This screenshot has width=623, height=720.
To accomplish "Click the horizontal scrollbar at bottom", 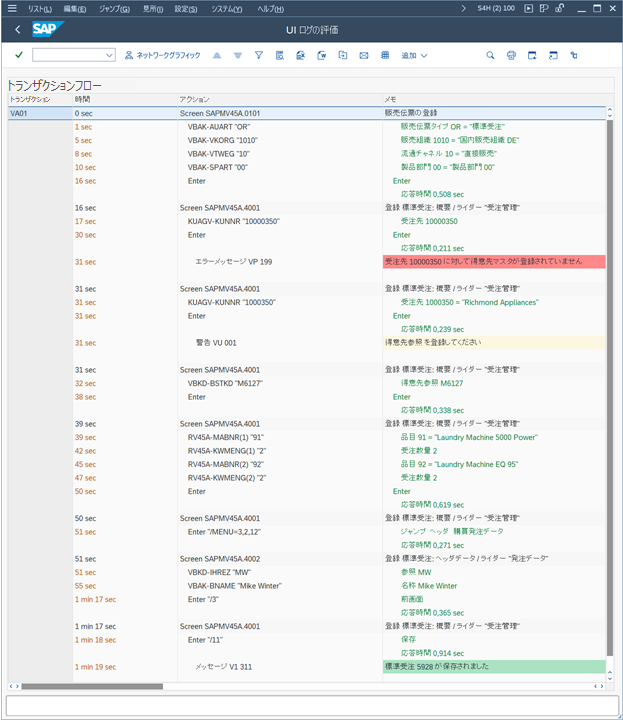I will [300, 687].
